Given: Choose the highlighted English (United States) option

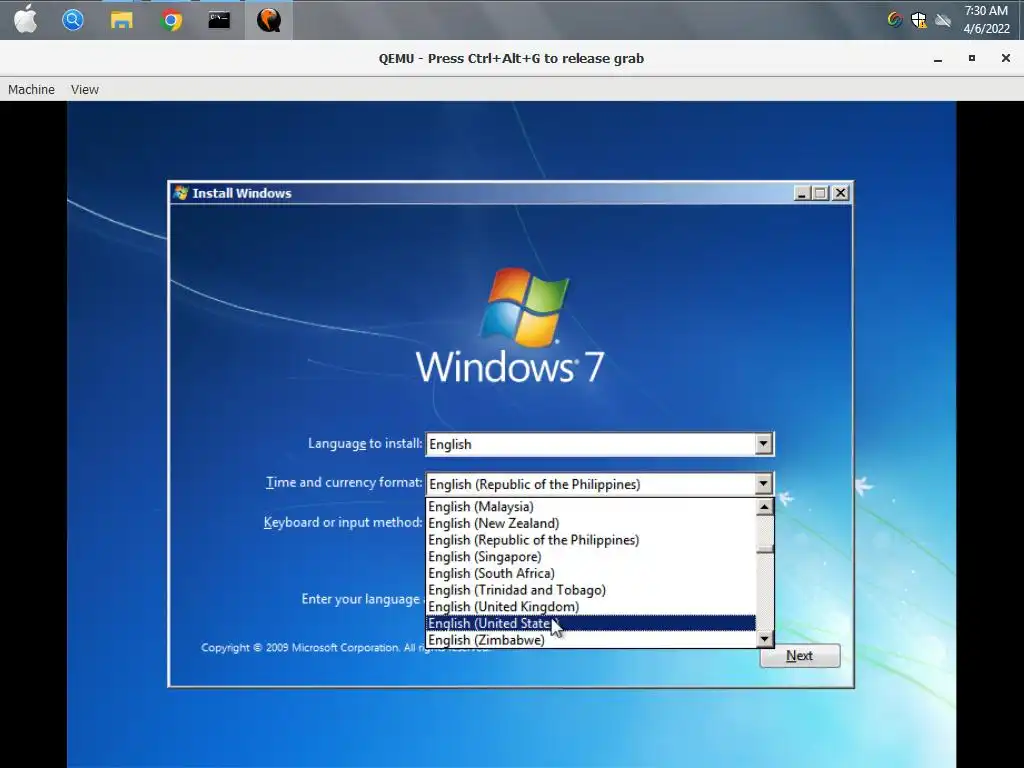Looking at the screenshot, I should (x=590, y=623).
